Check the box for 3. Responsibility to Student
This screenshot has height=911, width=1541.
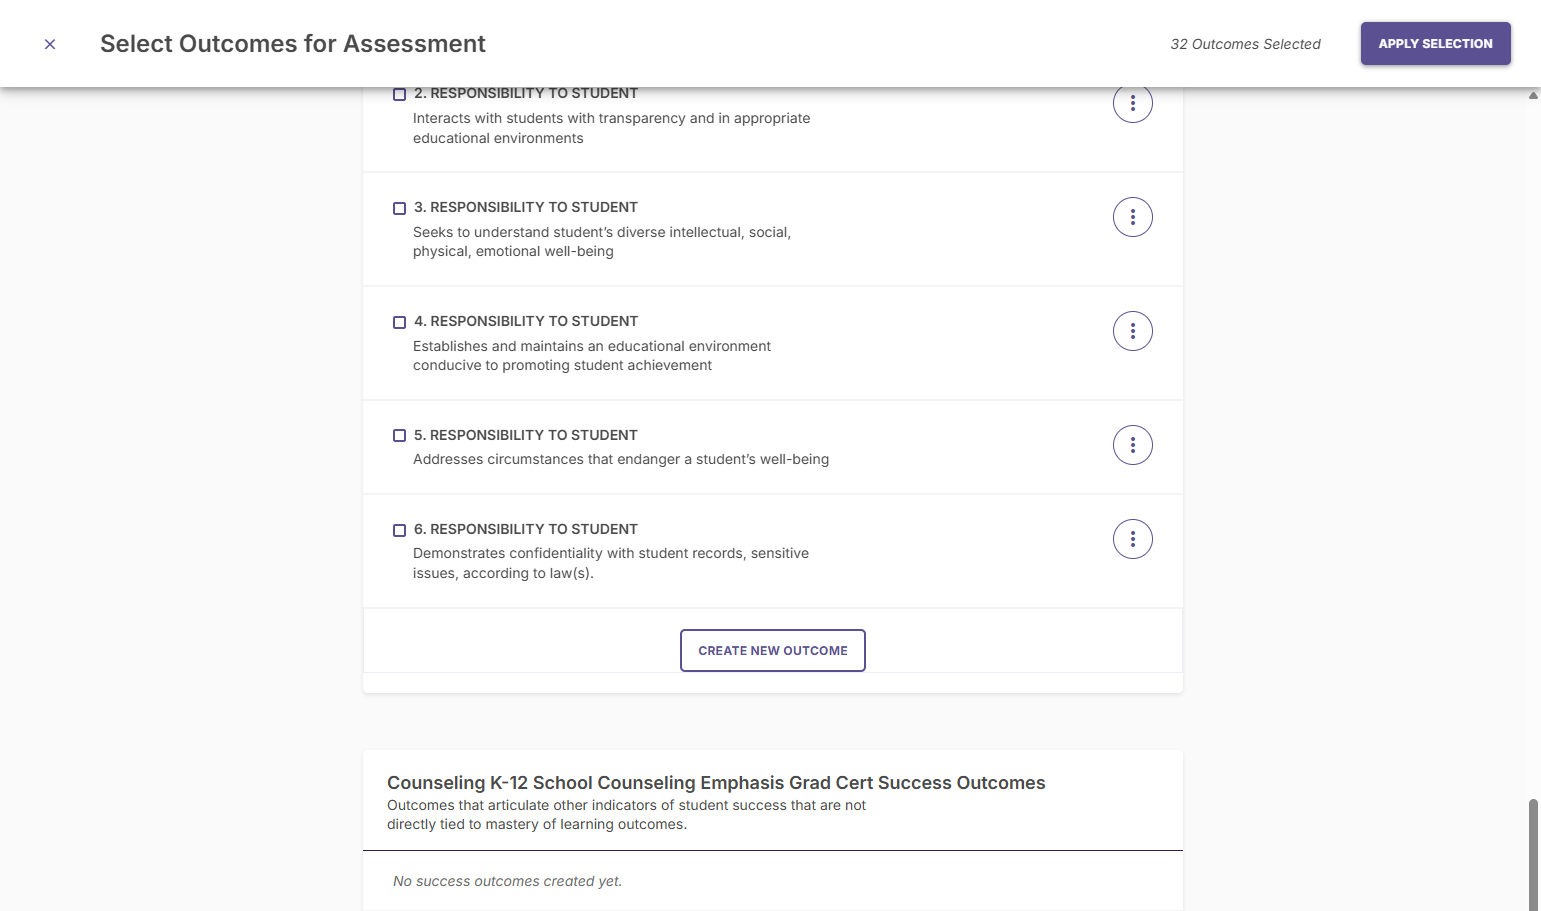pyautogui.click(x=399, y=208)
